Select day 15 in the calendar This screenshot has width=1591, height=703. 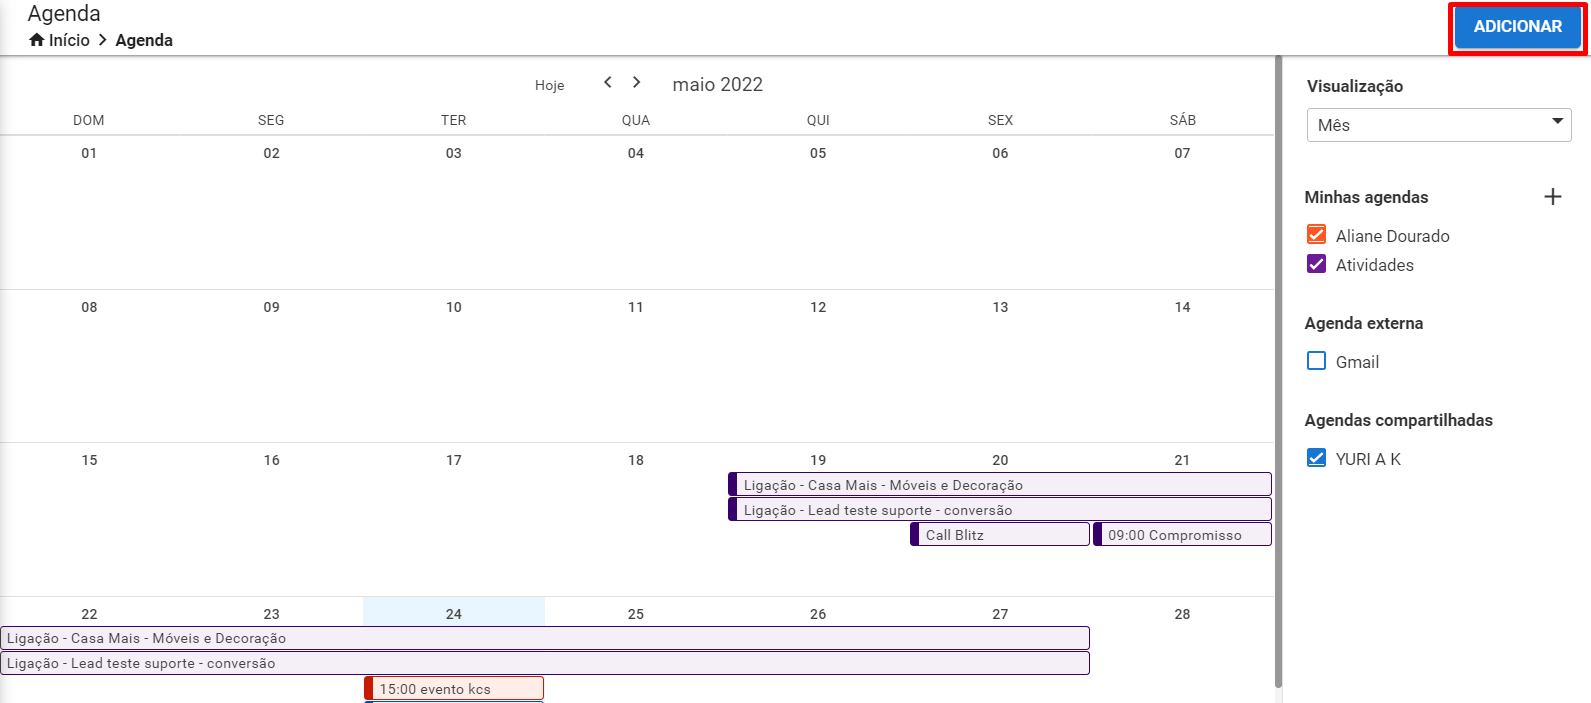tap(89, 460)
